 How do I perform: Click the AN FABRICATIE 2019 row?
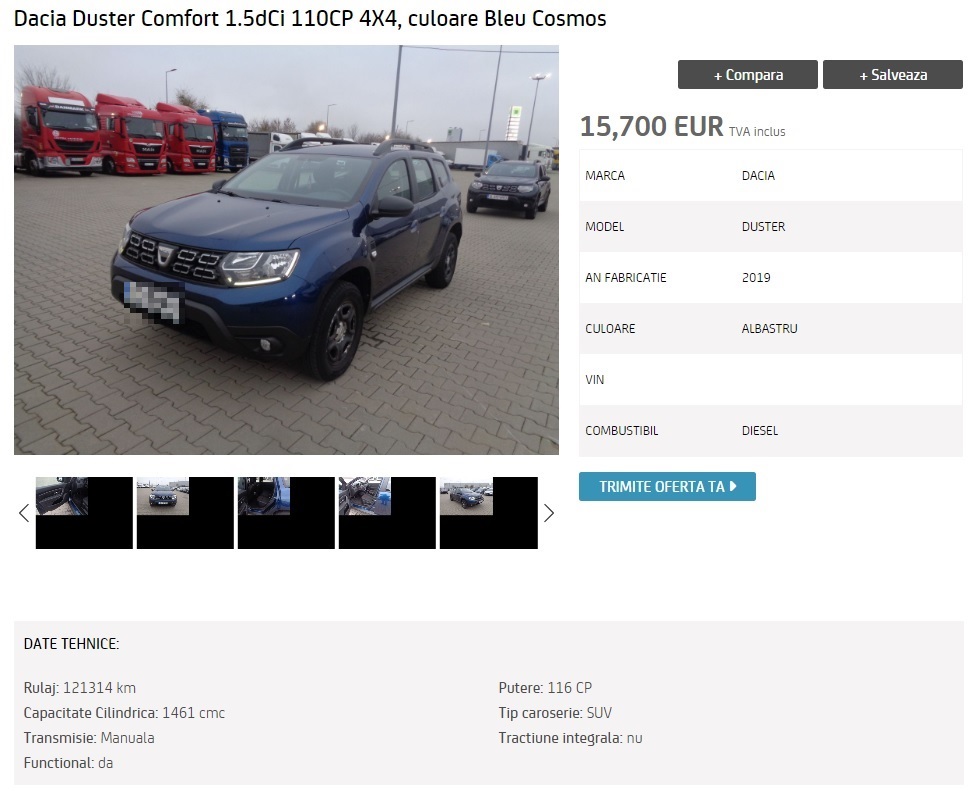771,278
